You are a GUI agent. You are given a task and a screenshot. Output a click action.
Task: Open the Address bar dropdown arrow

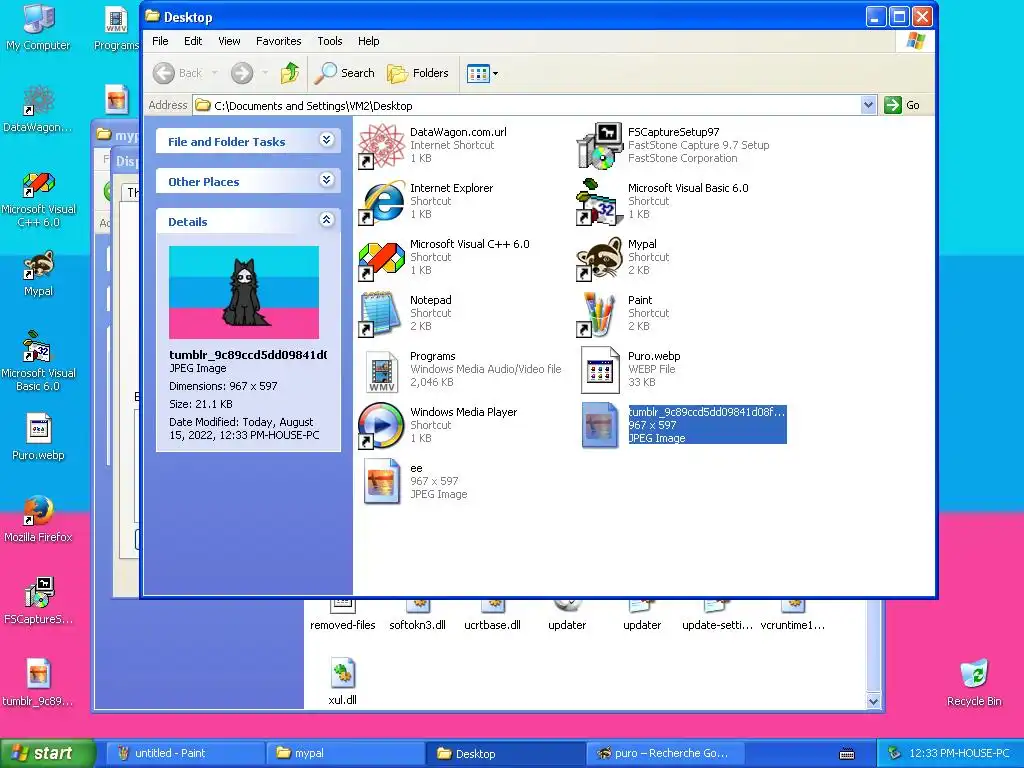(868, 105)
